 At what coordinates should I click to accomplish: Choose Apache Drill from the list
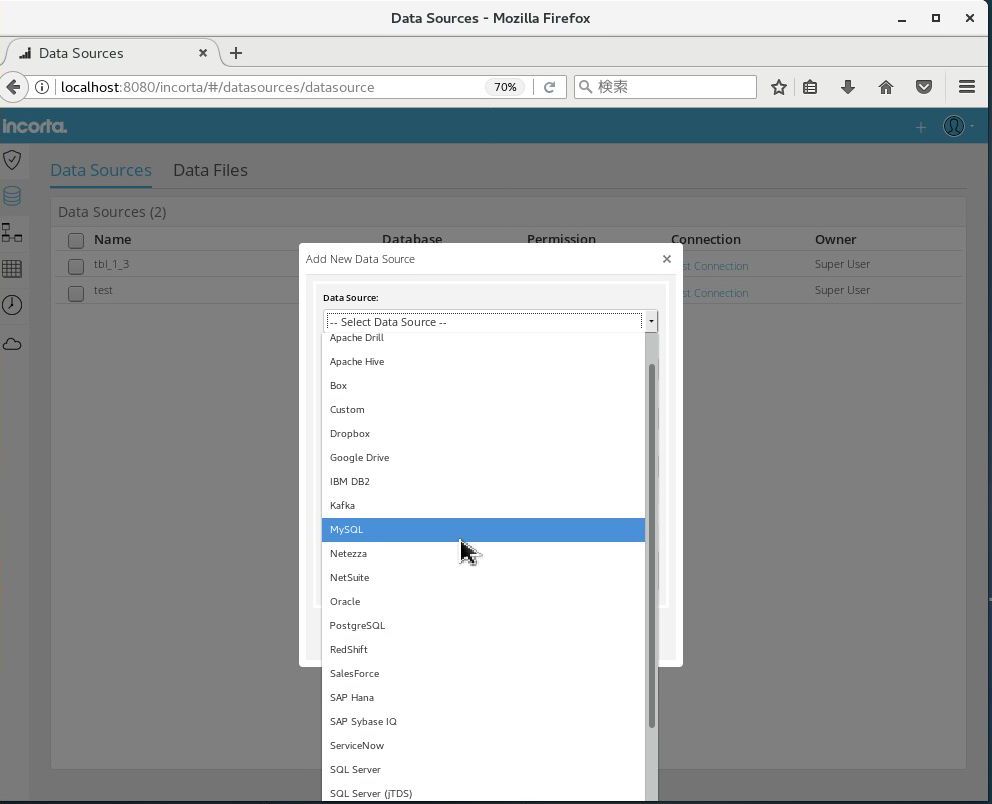coord(483,338)
